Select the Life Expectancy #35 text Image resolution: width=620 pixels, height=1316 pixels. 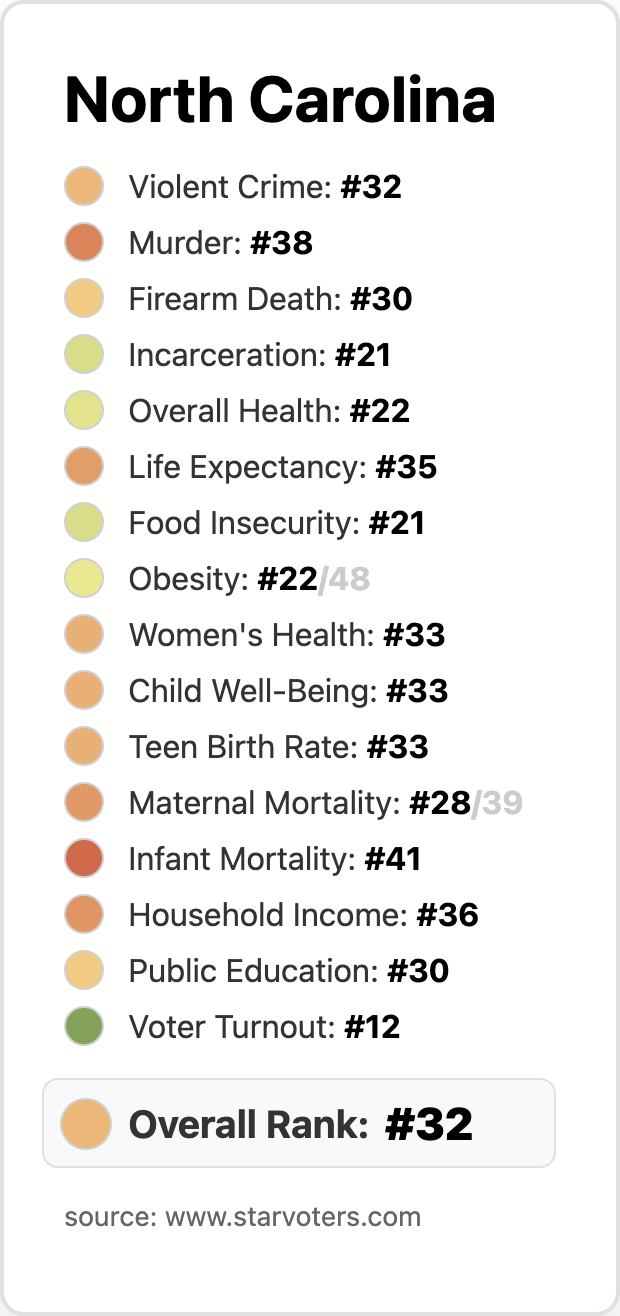tap(282, 467)
